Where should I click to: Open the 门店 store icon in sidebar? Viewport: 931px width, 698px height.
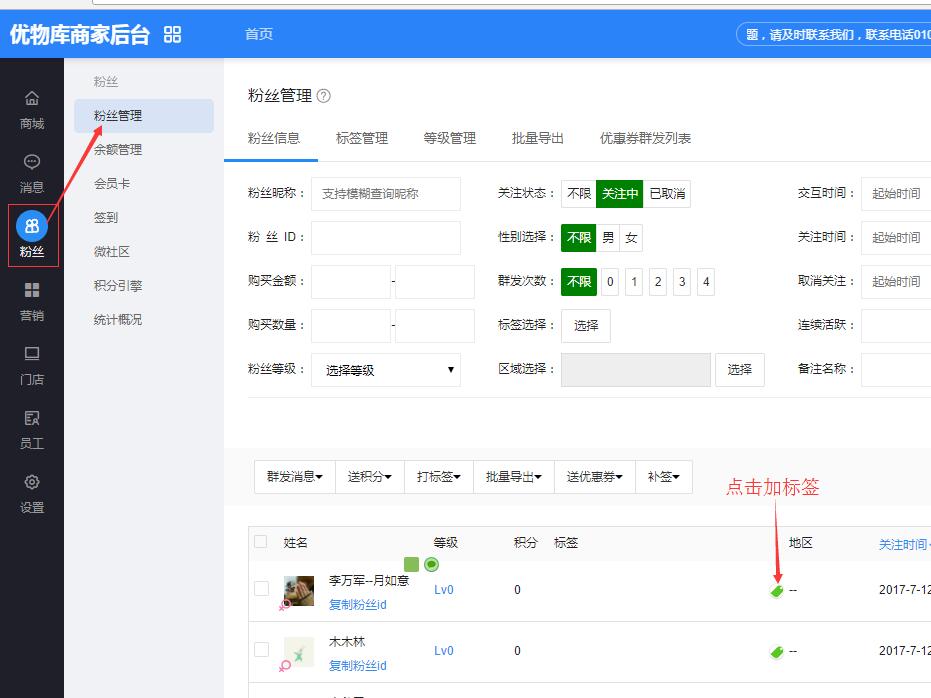(x=32, y=355)
